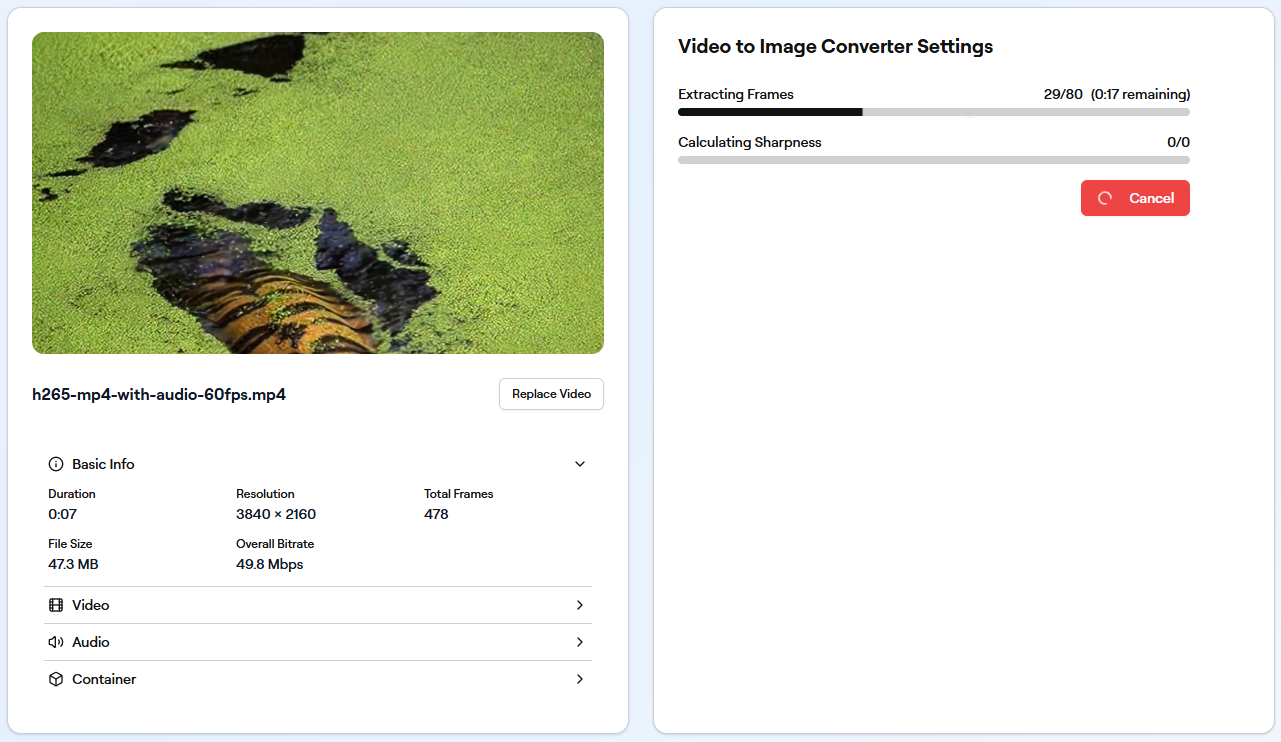Collapse Basic Info with its down chevron

(579, 464)
